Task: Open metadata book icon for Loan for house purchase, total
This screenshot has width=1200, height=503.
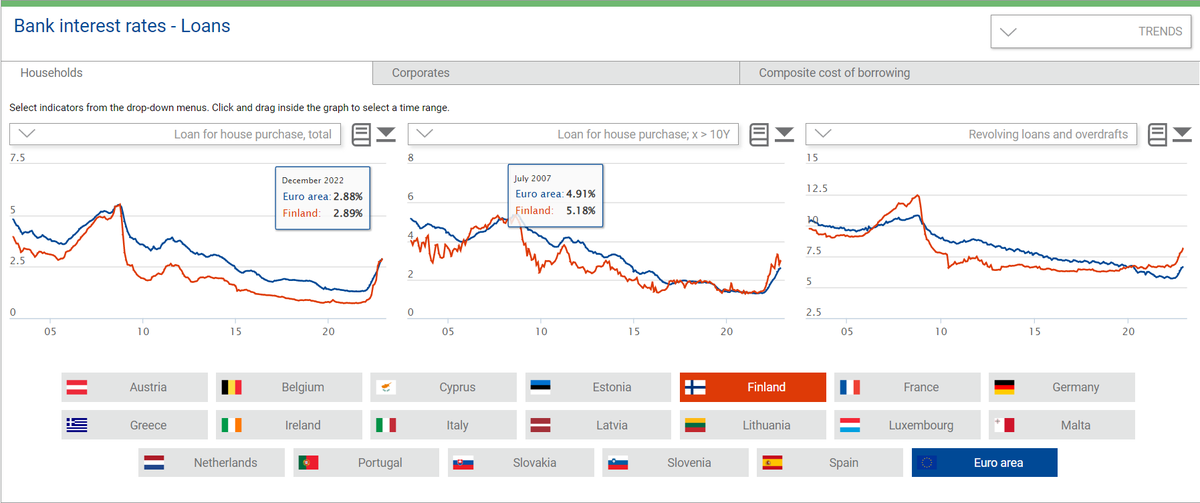Action: point(360,134)
